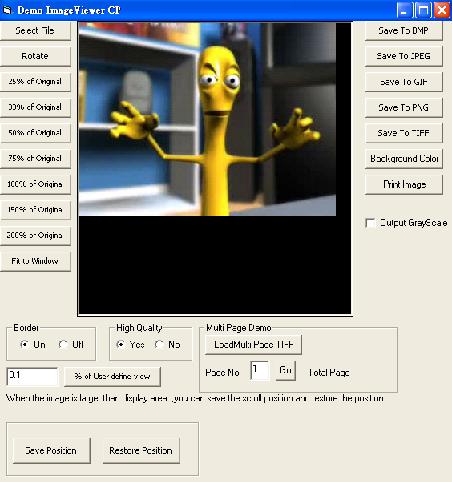Save the image to BMP
This screenshot has height=482, width=452.
403,31
